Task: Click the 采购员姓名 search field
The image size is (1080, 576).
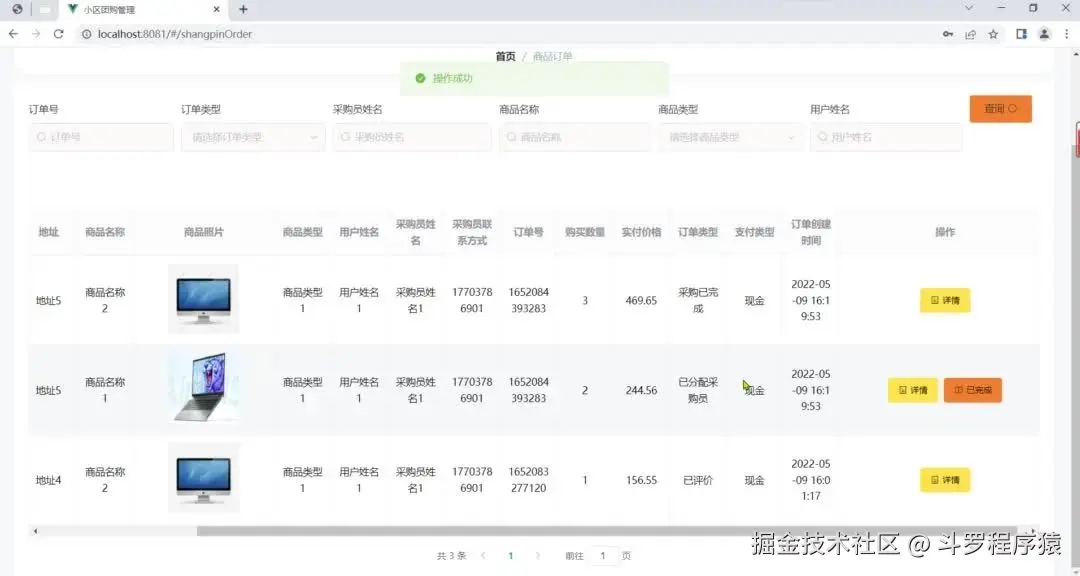Action: click(412, 137)
